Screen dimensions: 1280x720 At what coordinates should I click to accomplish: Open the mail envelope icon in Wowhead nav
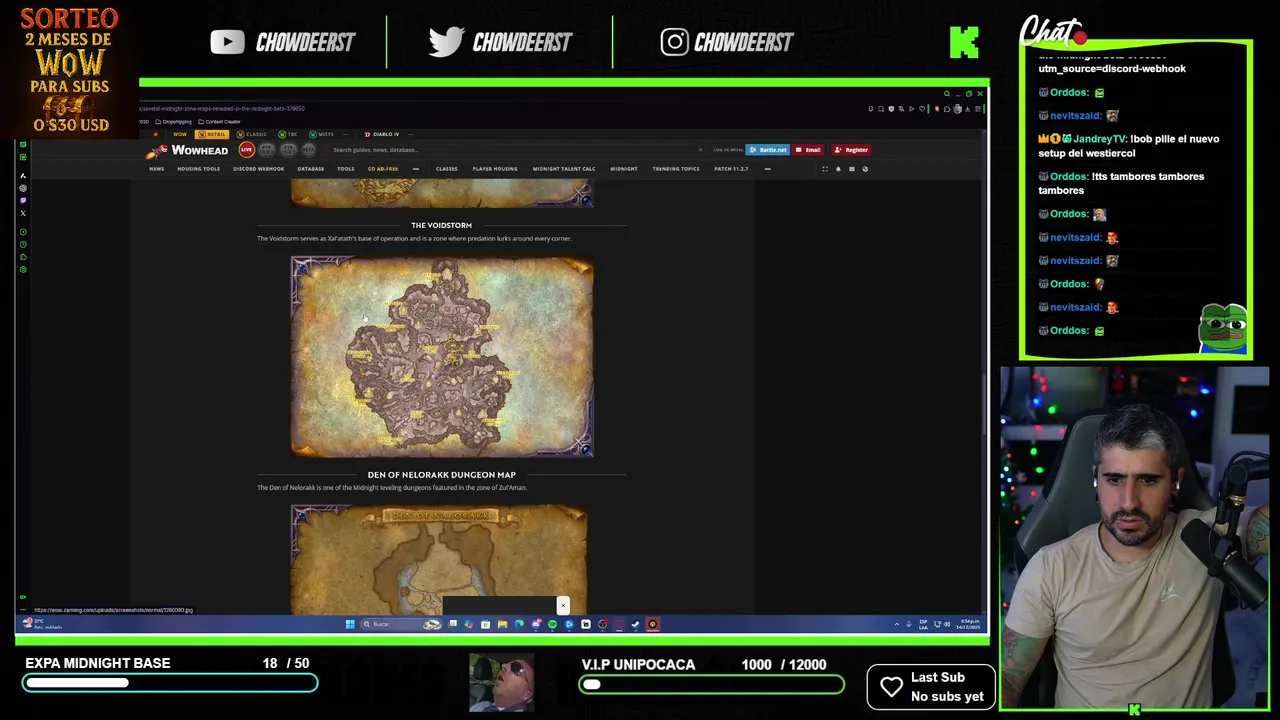coord(851,169)
